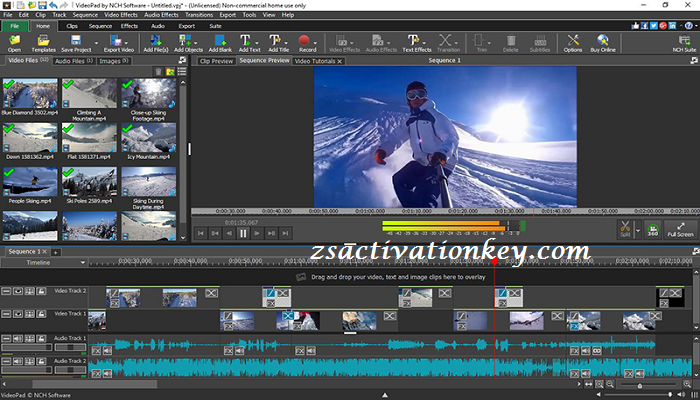Expand Add Title dropdown arrow

click(285, 43)
